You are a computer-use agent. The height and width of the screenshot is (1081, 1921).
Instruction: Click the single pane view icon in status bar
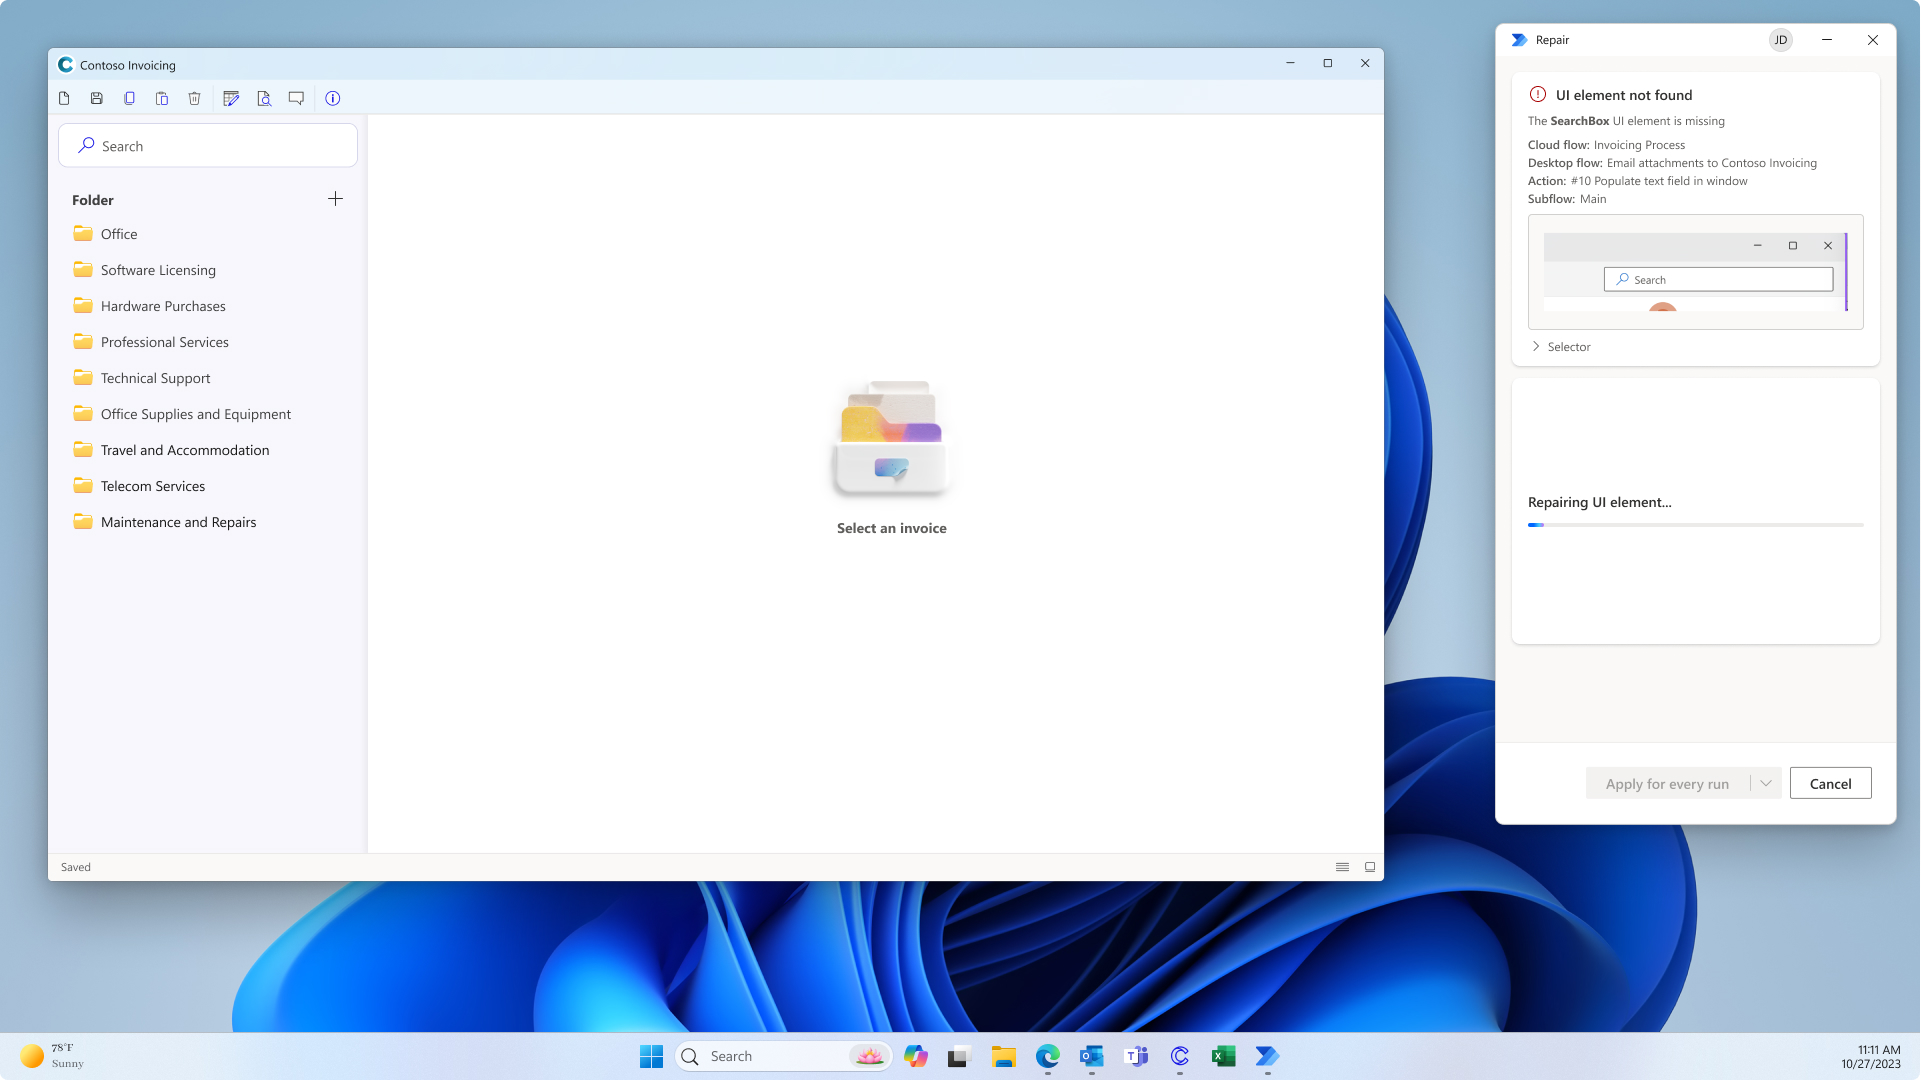click(1370, 867)
